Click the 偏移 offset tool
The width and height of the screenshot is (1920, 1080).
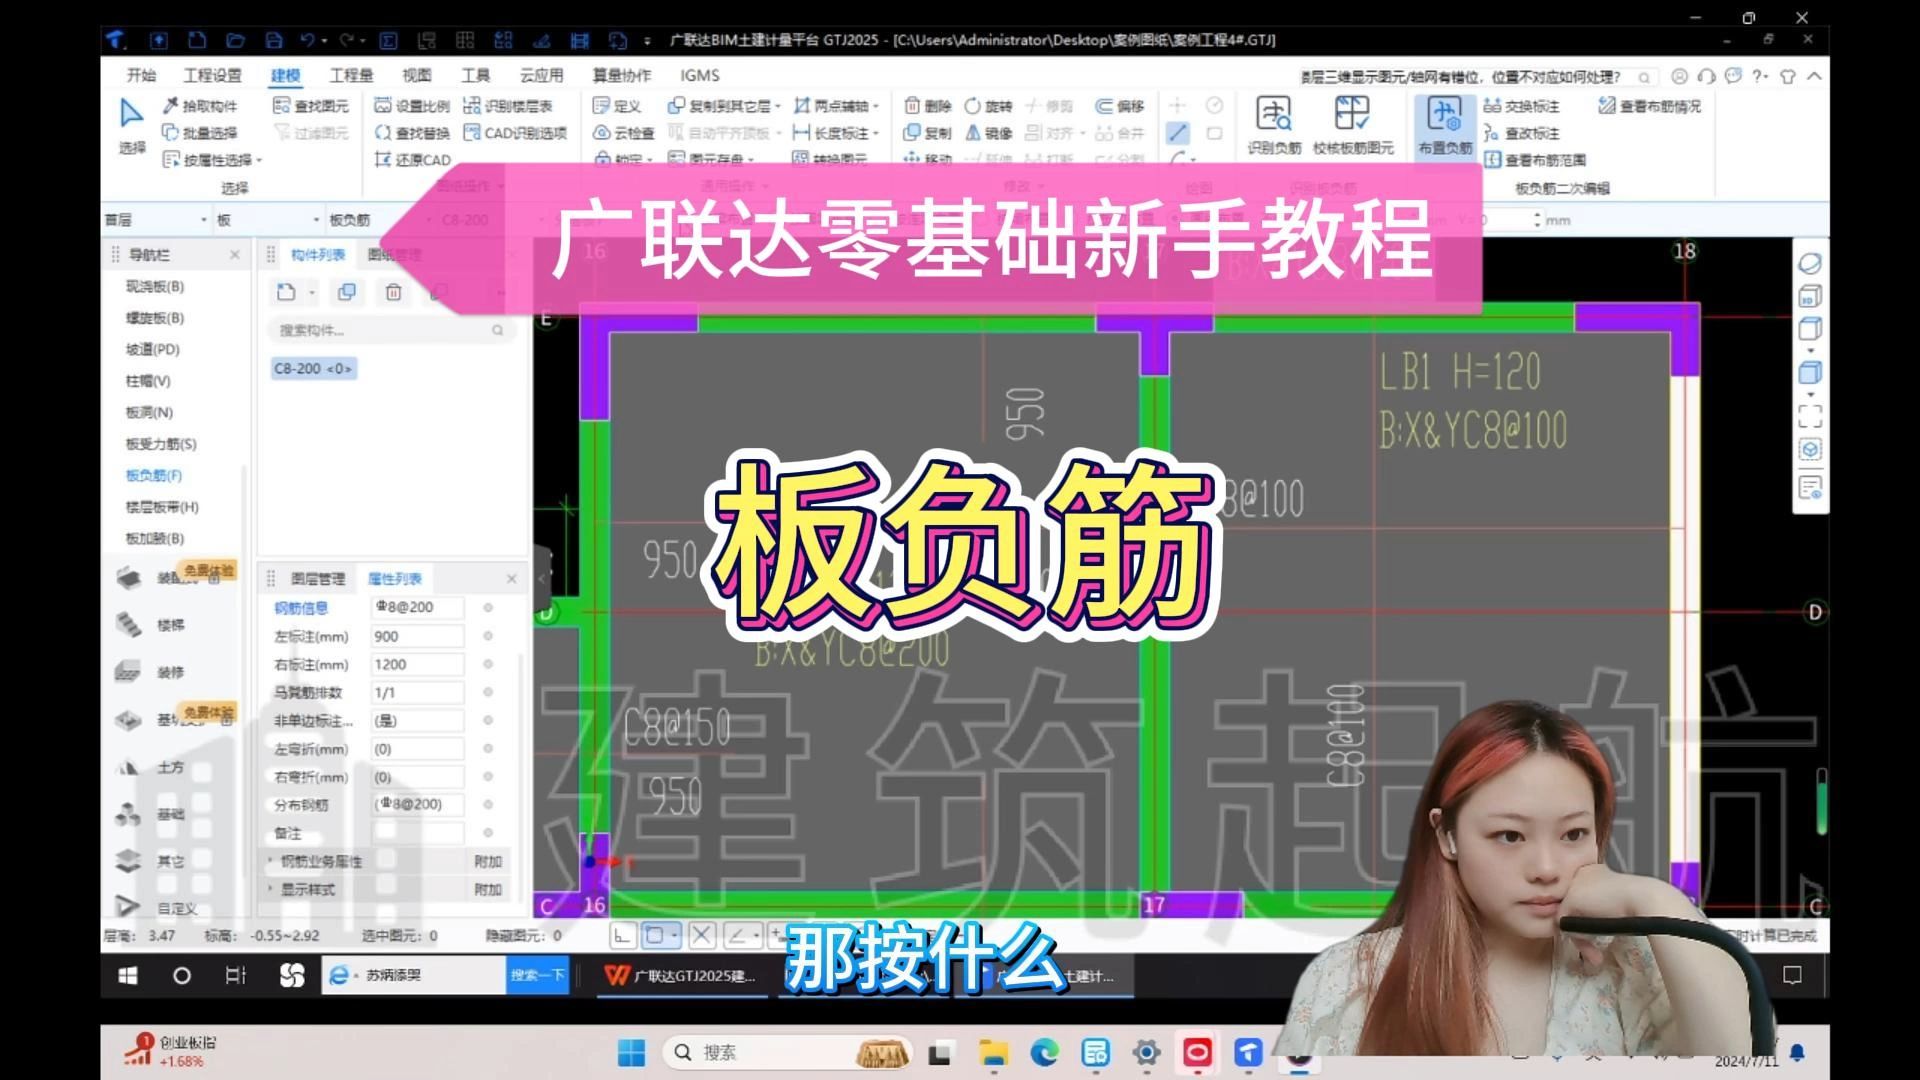pyautogui.click(x=1120, y=106)
